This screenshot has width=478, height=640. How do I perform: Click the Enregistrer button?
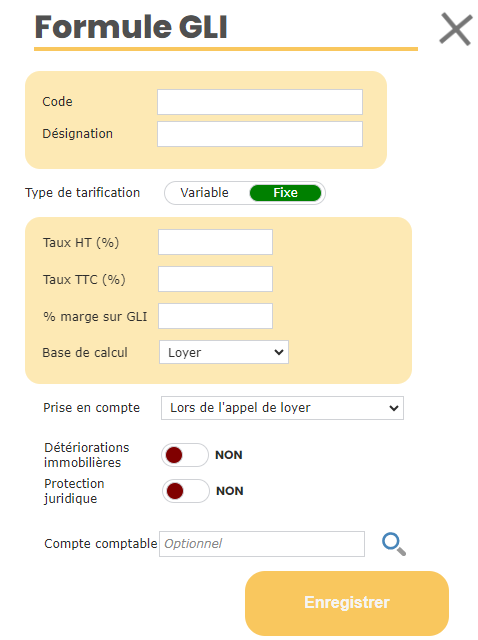347,603
